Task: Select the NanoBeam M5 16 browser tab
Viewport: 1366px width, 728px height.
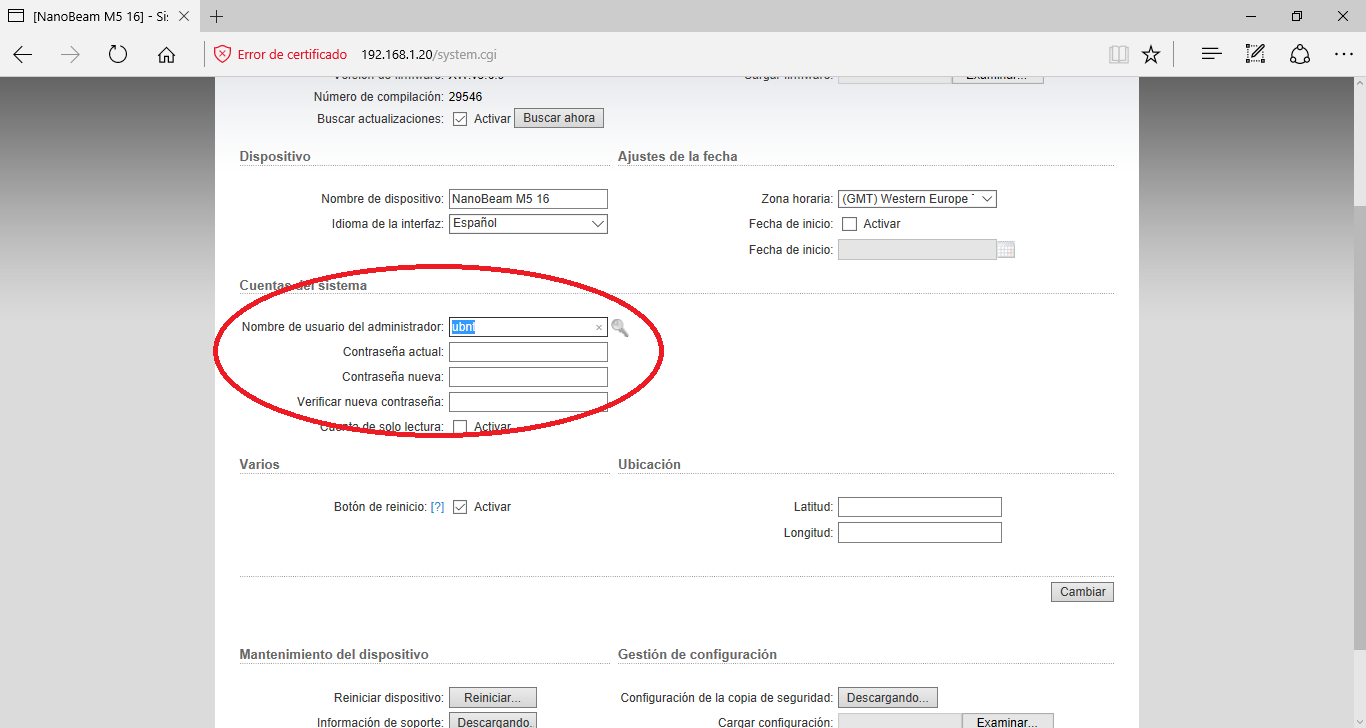Action: pyautogui.click(x=100, y=16)
